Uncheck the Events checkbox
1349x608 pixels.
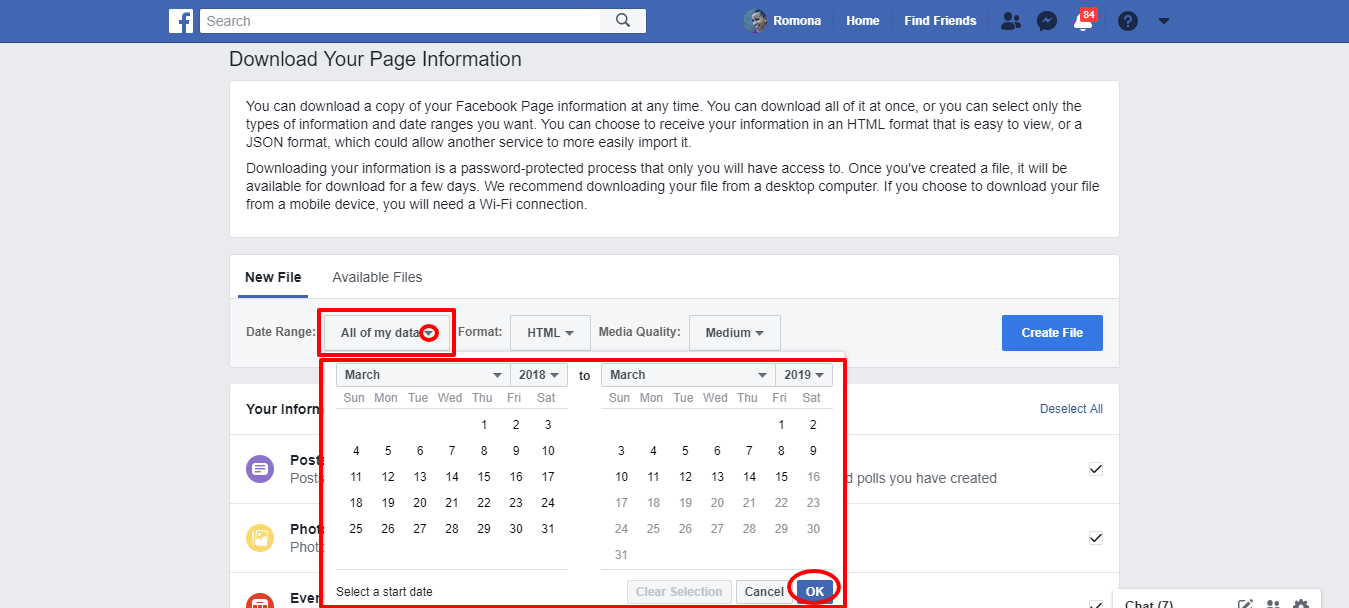pos(1096,604)
